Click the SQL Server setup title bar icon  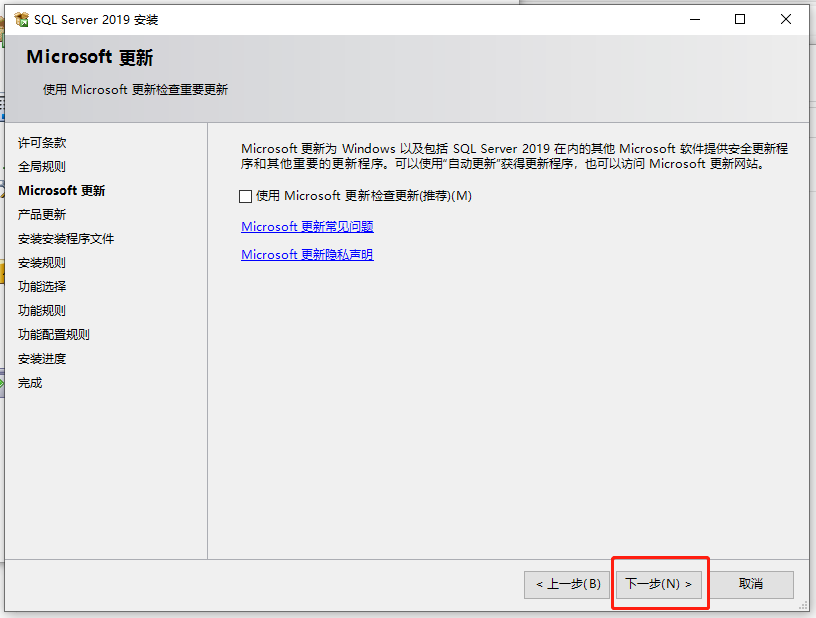tap(21, 20)
